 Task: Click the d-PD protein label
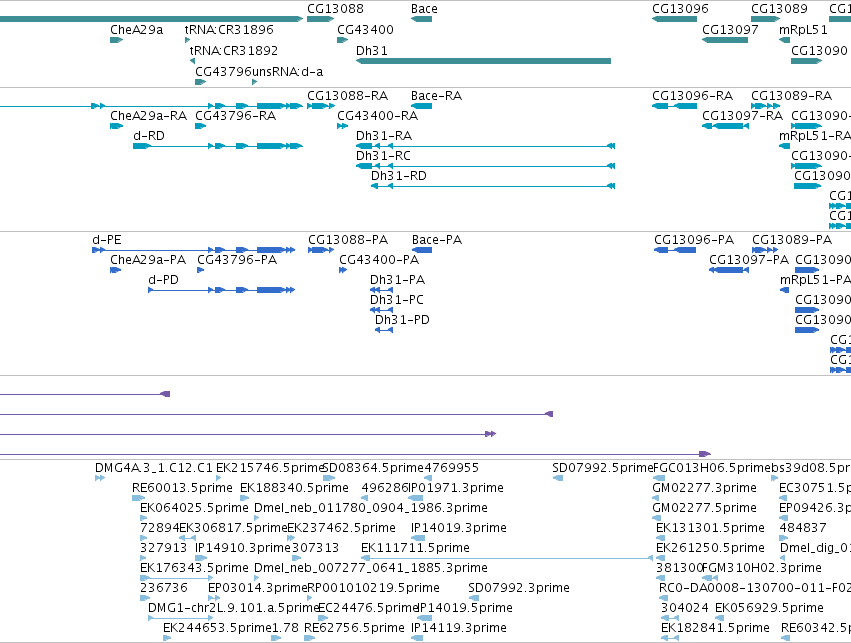pyautogui.click(x=163, y=280)
